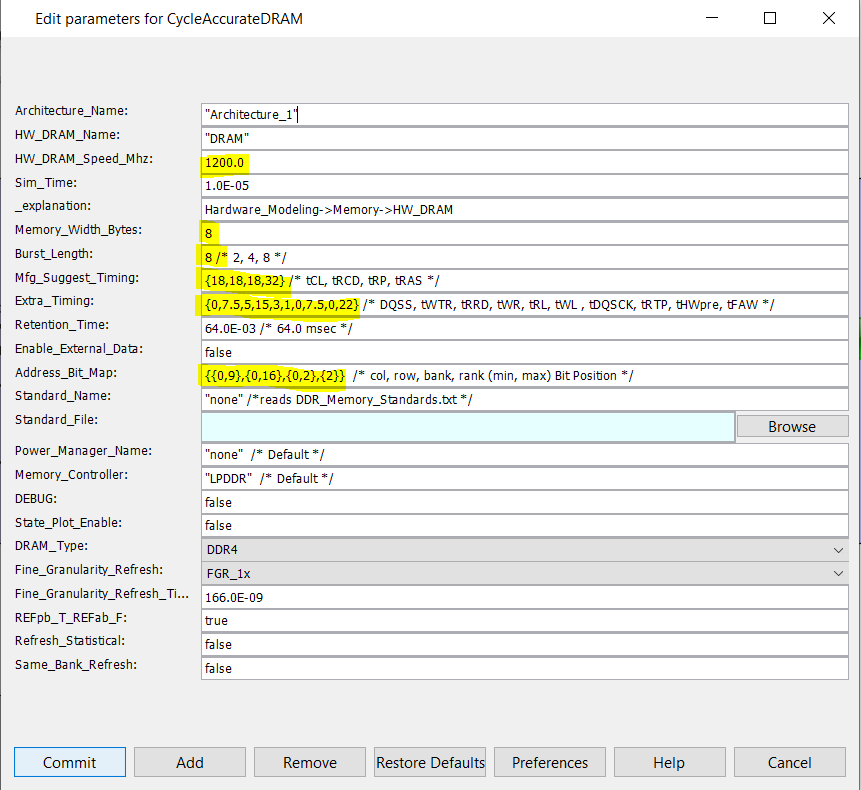Minimize the Edit parameters window
Viewport: 861px width, 790px height.
[x=712, y=18]
